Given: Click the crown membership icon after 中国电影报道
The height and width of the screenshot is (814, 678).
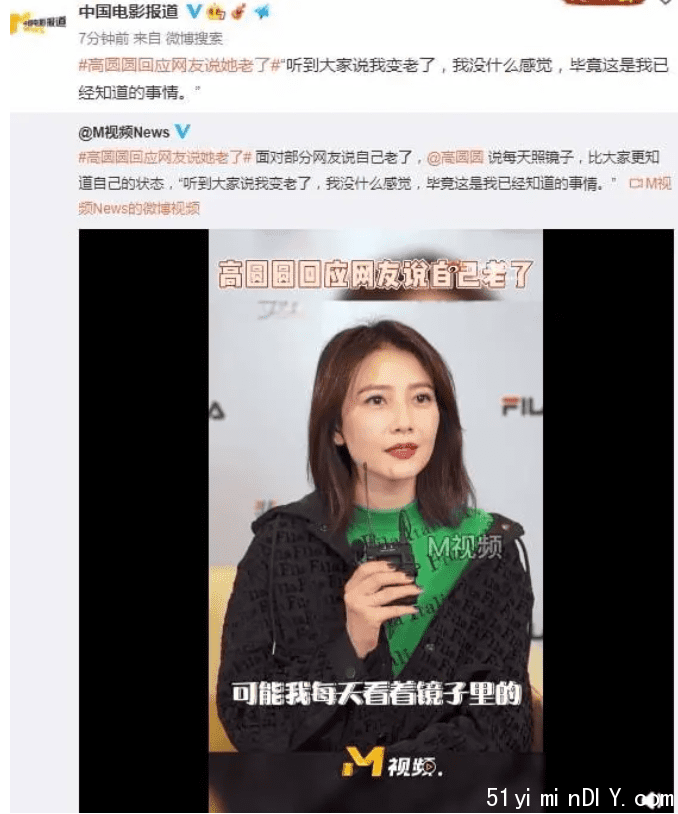Looking at the screenshot, I should [x=216, y=12].
